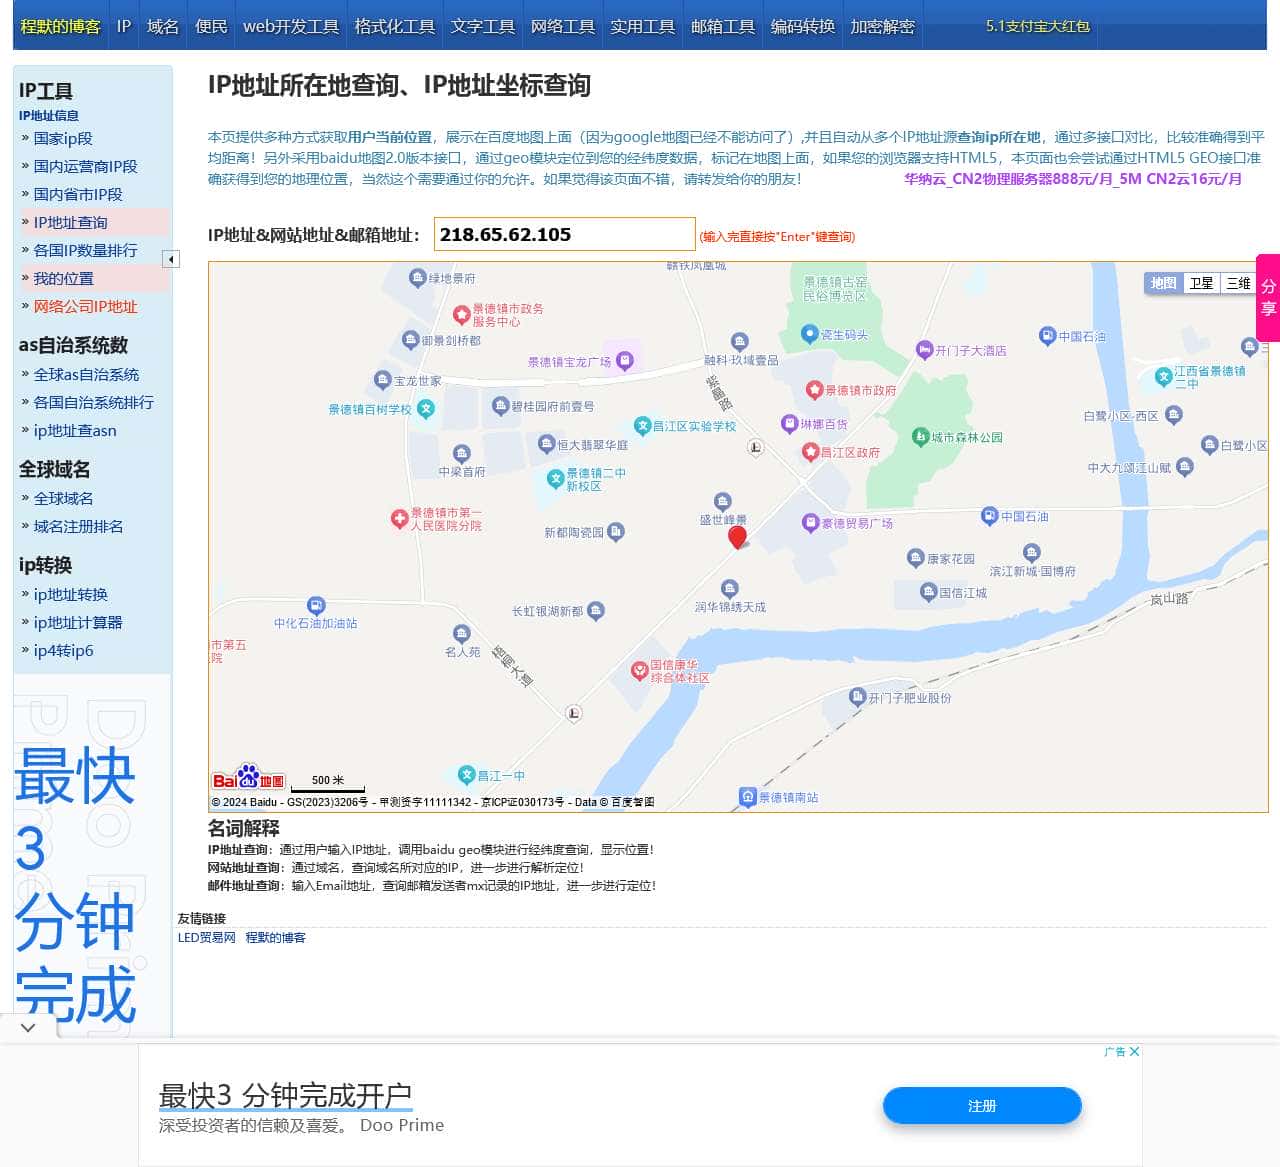Viewport: 1280px width, 1167px height.
Task: Visit the LED贸易网 friendly link
Action: point(205,937)
